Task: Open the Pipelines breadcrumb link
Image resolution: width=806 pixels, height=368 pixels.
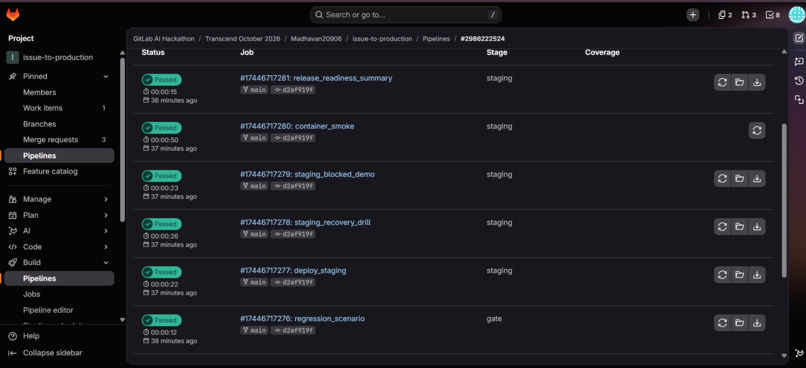Action: (436, 39)
